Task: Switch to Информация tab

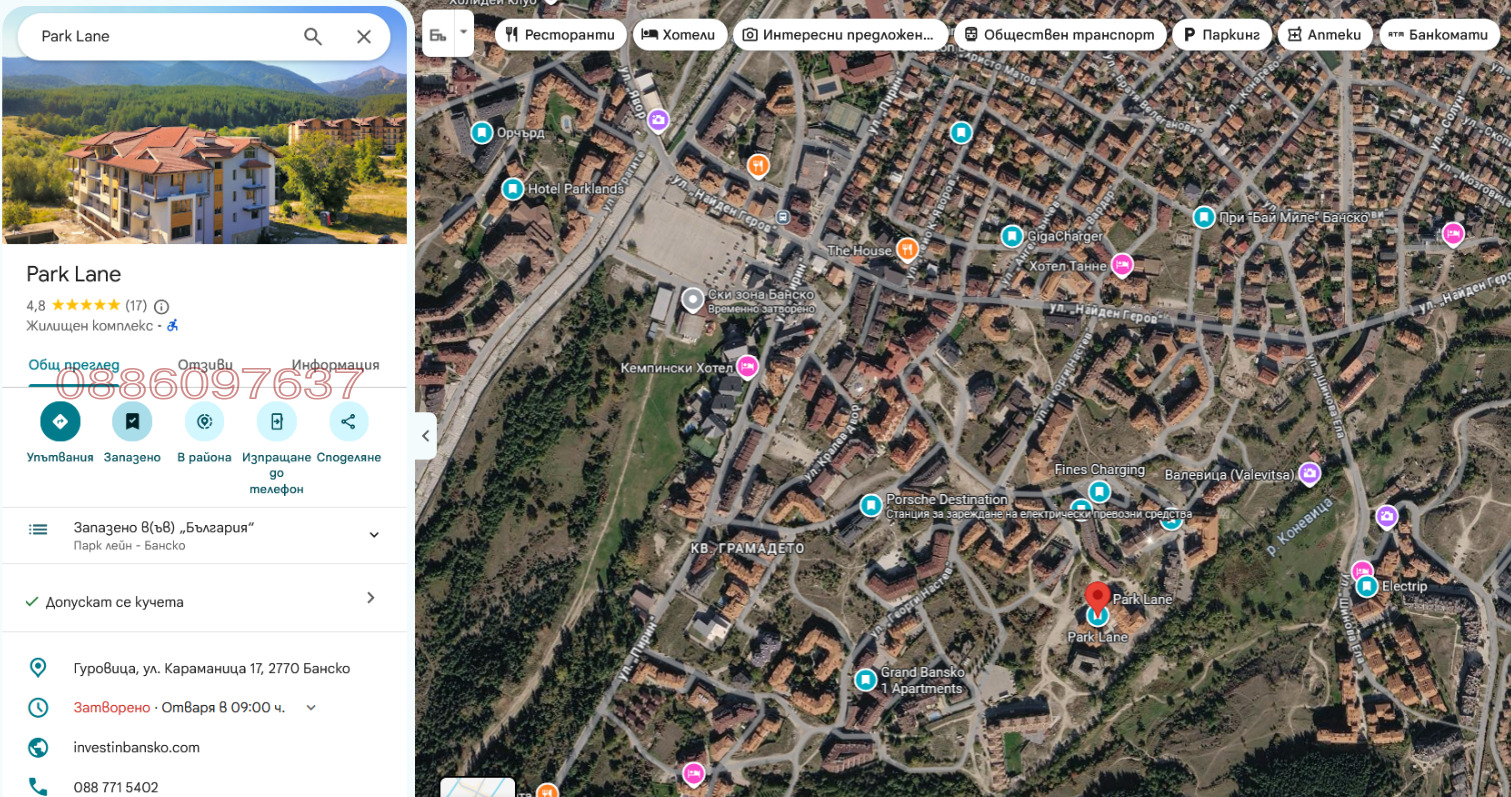Action: click(x=335, y=365)
